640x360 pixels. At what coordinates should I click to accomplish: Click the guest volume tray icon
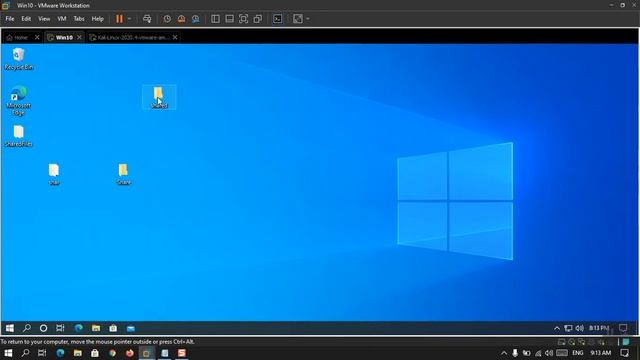[x=580, y=328]
